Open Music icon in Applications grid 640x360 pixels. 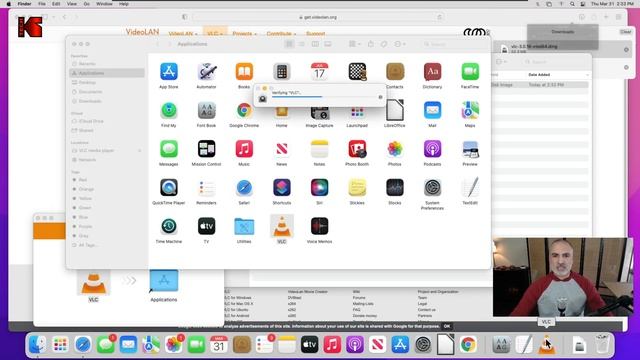click(x=244, y=149)
